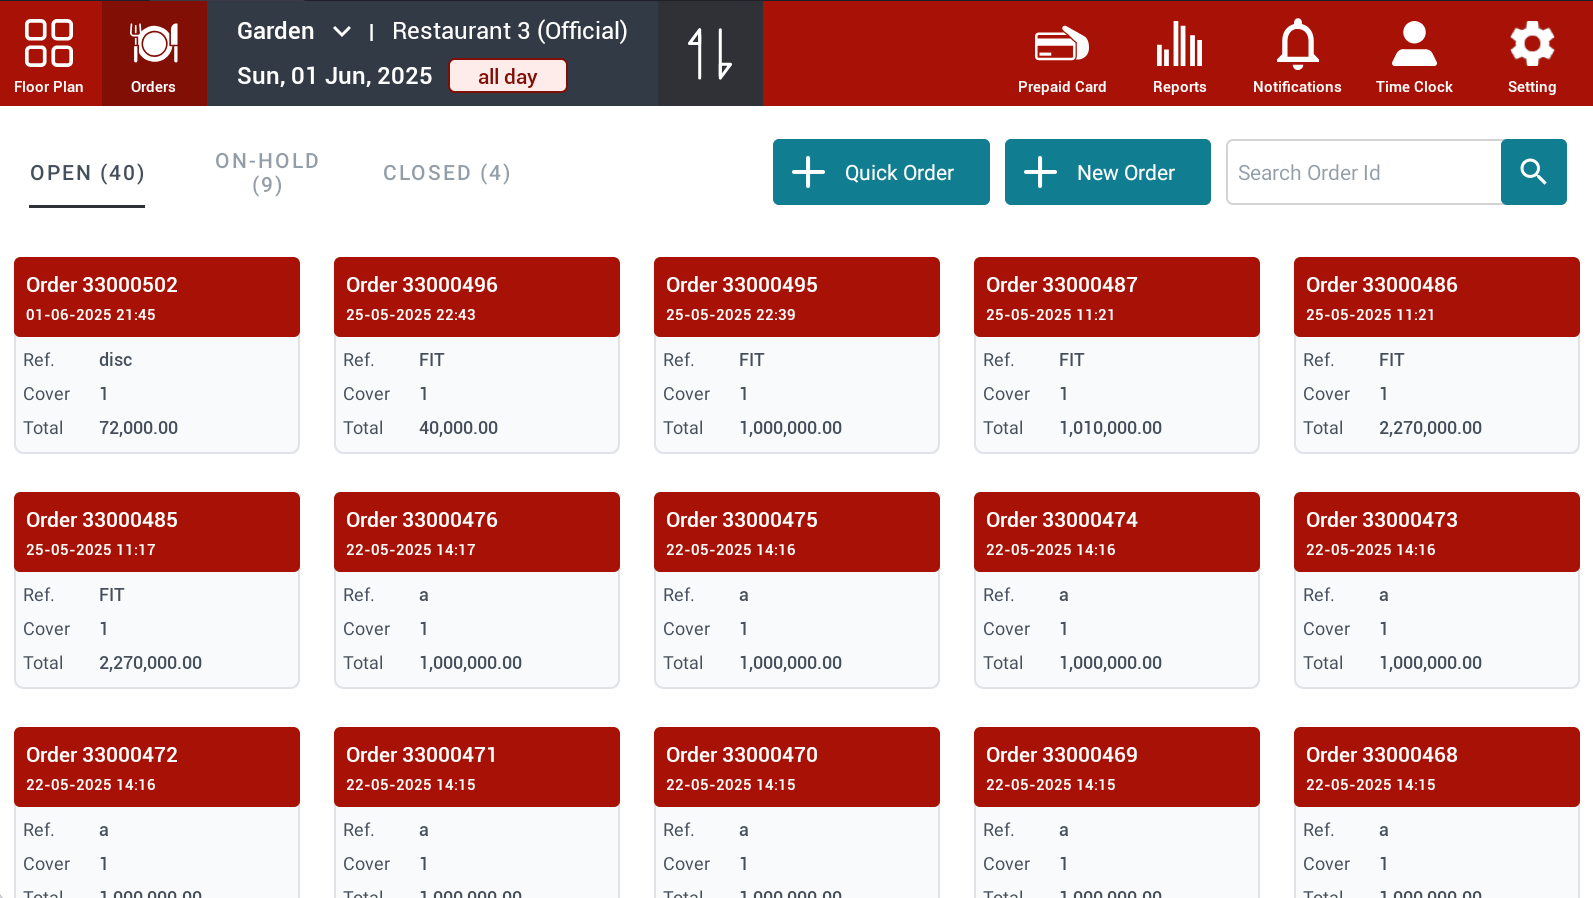The image size is (1593, 898).
Task: Click the timestamp 25-05-2025 22:39
Action: tap(731, 315)
